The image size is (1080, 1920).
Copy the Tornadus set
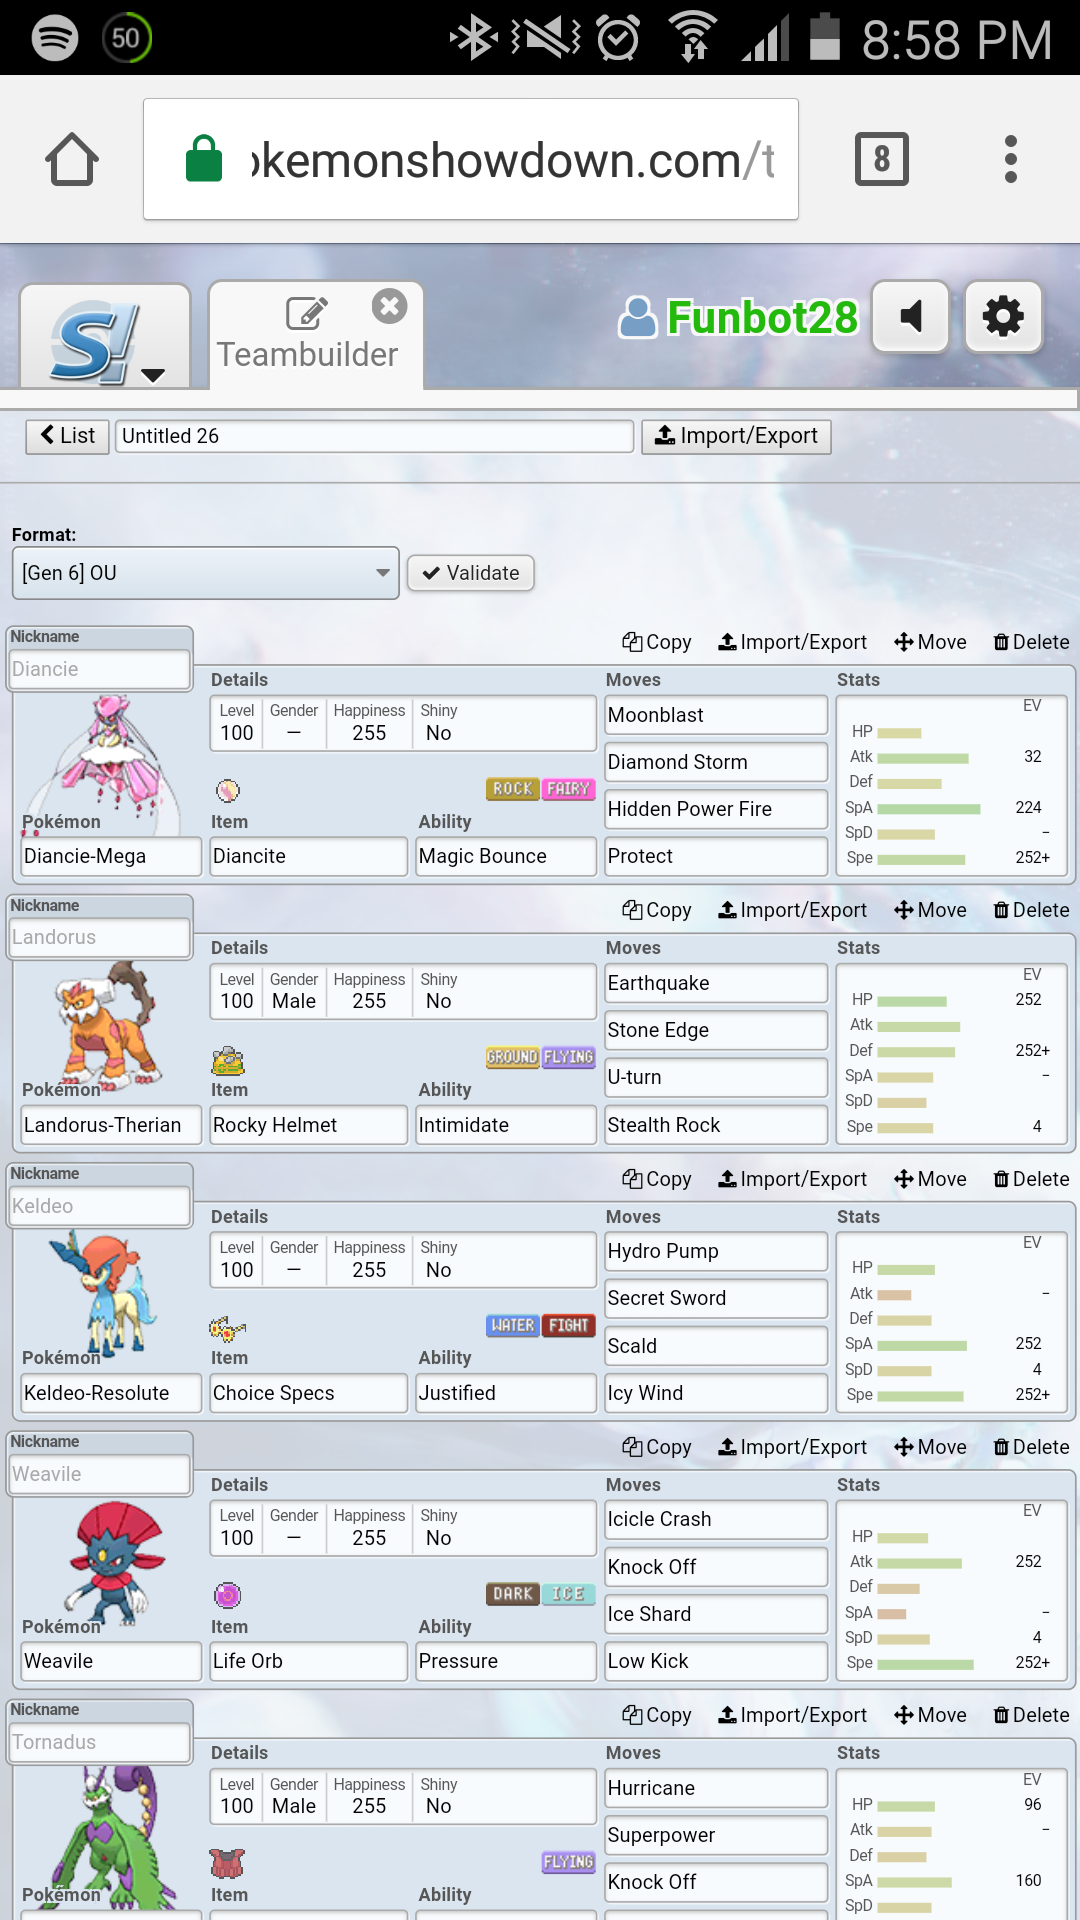[657, 1715]
